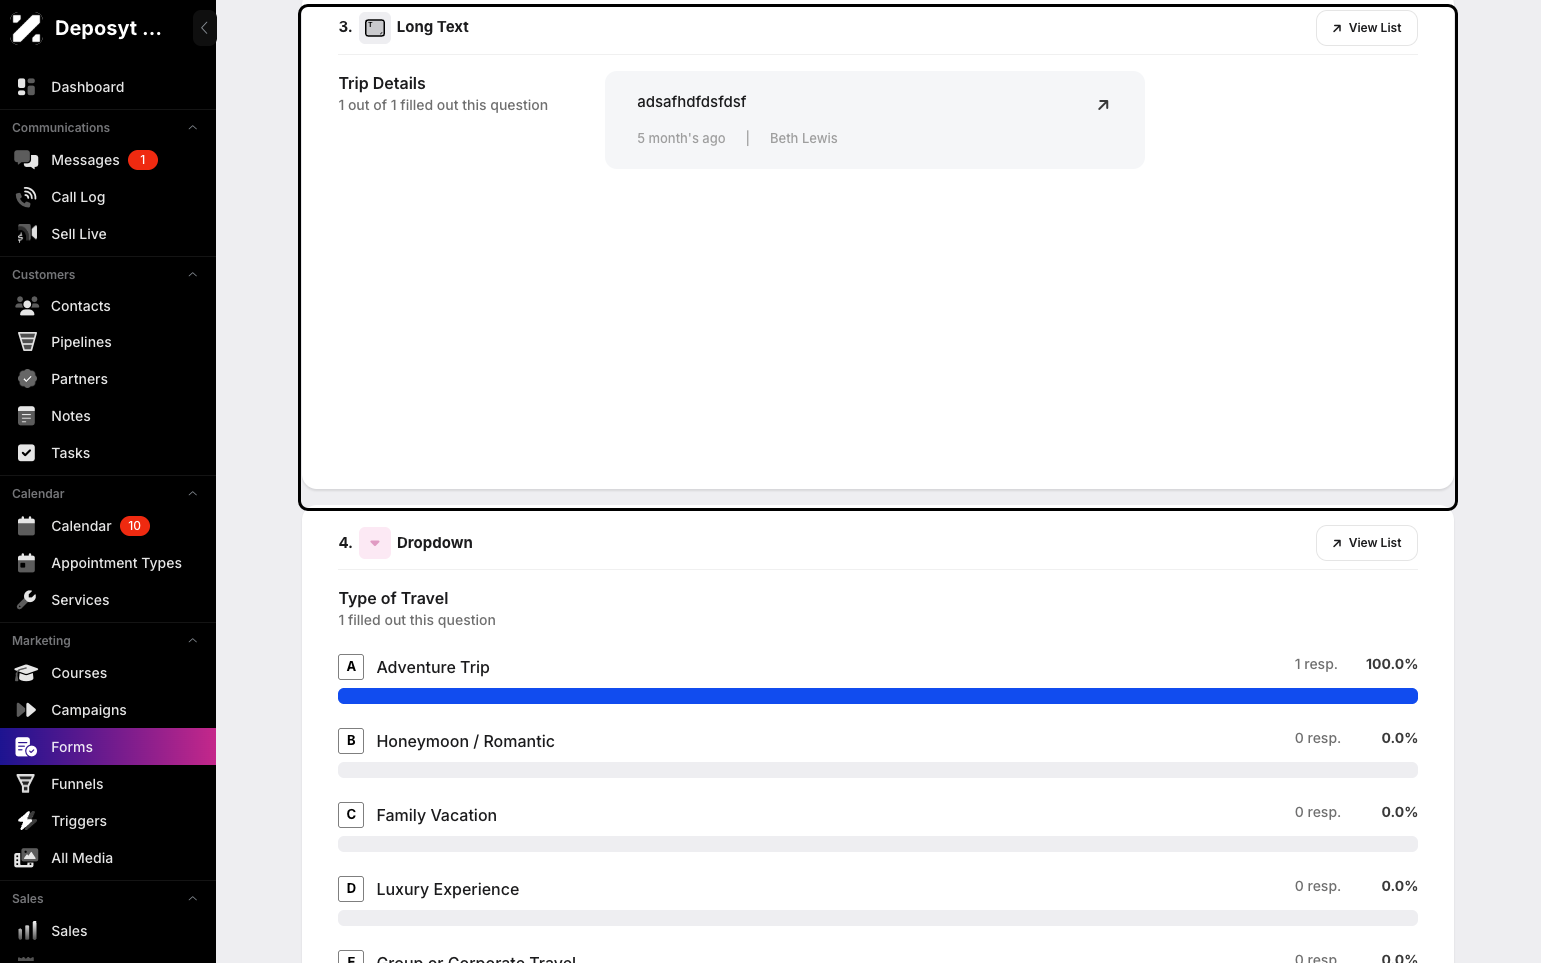The height and width of the screenshot is (963, 1541).
Task: Collapse the Sales section
Action: 193,899
